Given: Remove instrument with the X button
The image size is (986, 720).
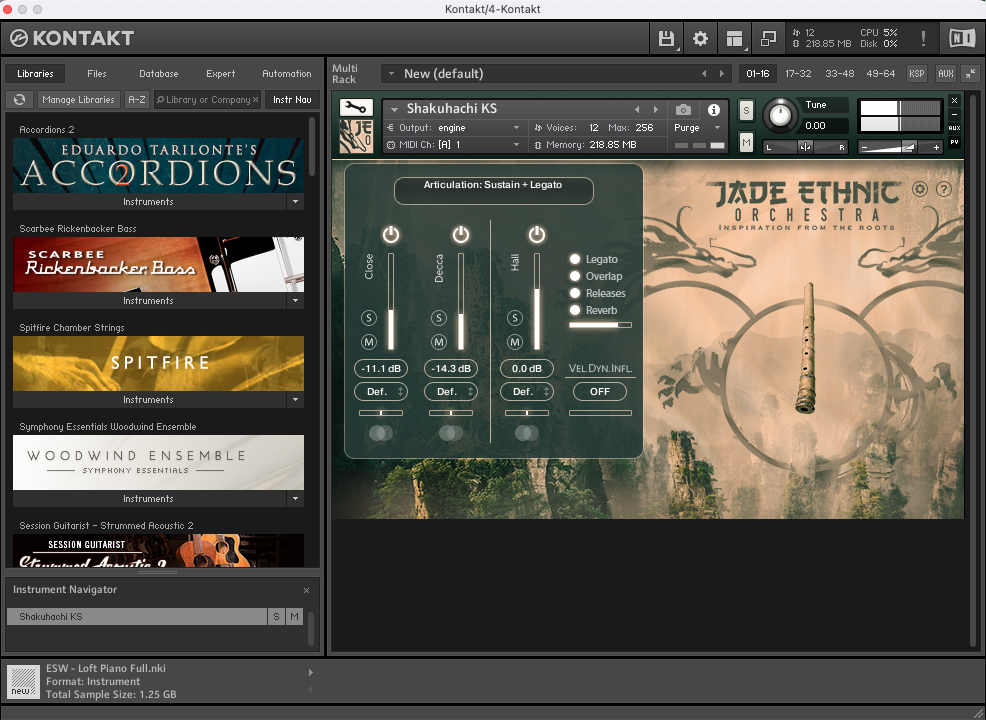Looking at the screenshot, I should click(955, 101).
